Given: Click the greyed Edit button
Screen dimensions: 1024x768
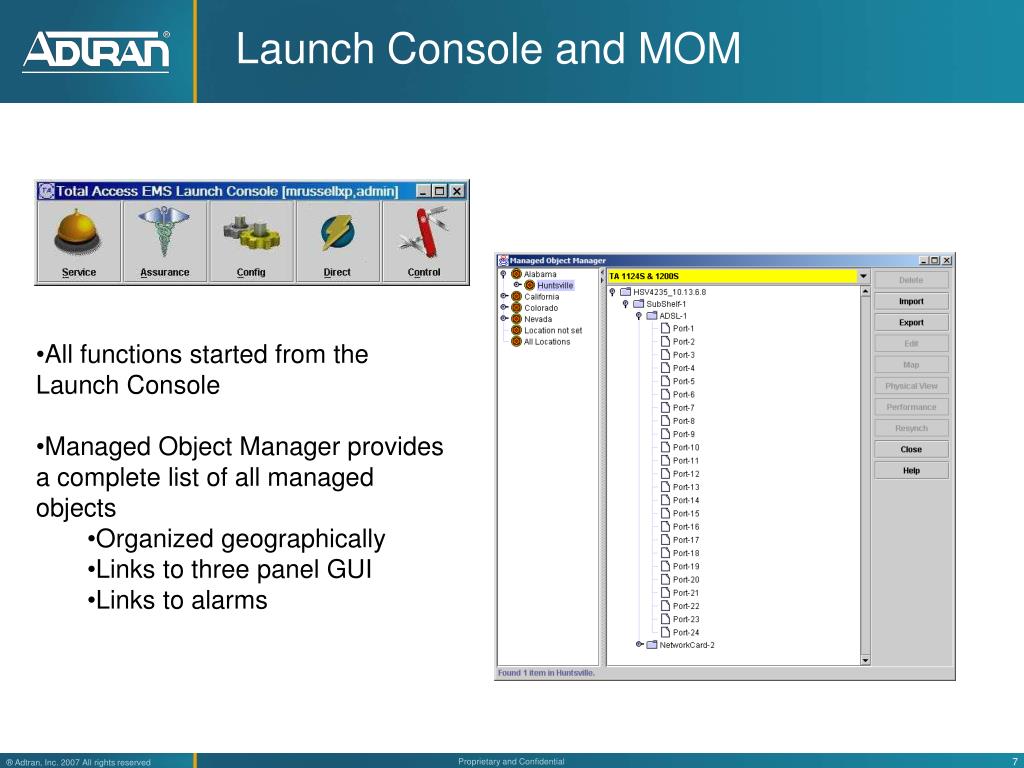Looking at the screenshot, I should (911, 344).
